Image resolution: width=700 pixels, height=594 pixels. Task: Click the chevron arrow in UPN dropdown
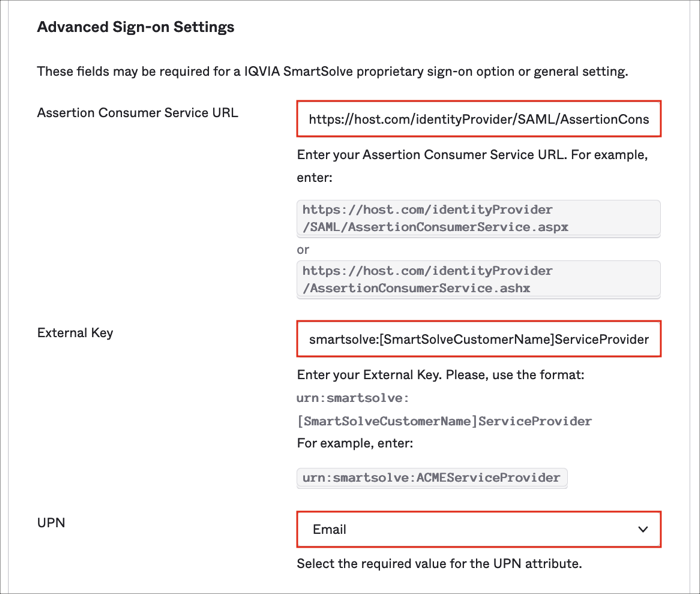pos(643,529)
